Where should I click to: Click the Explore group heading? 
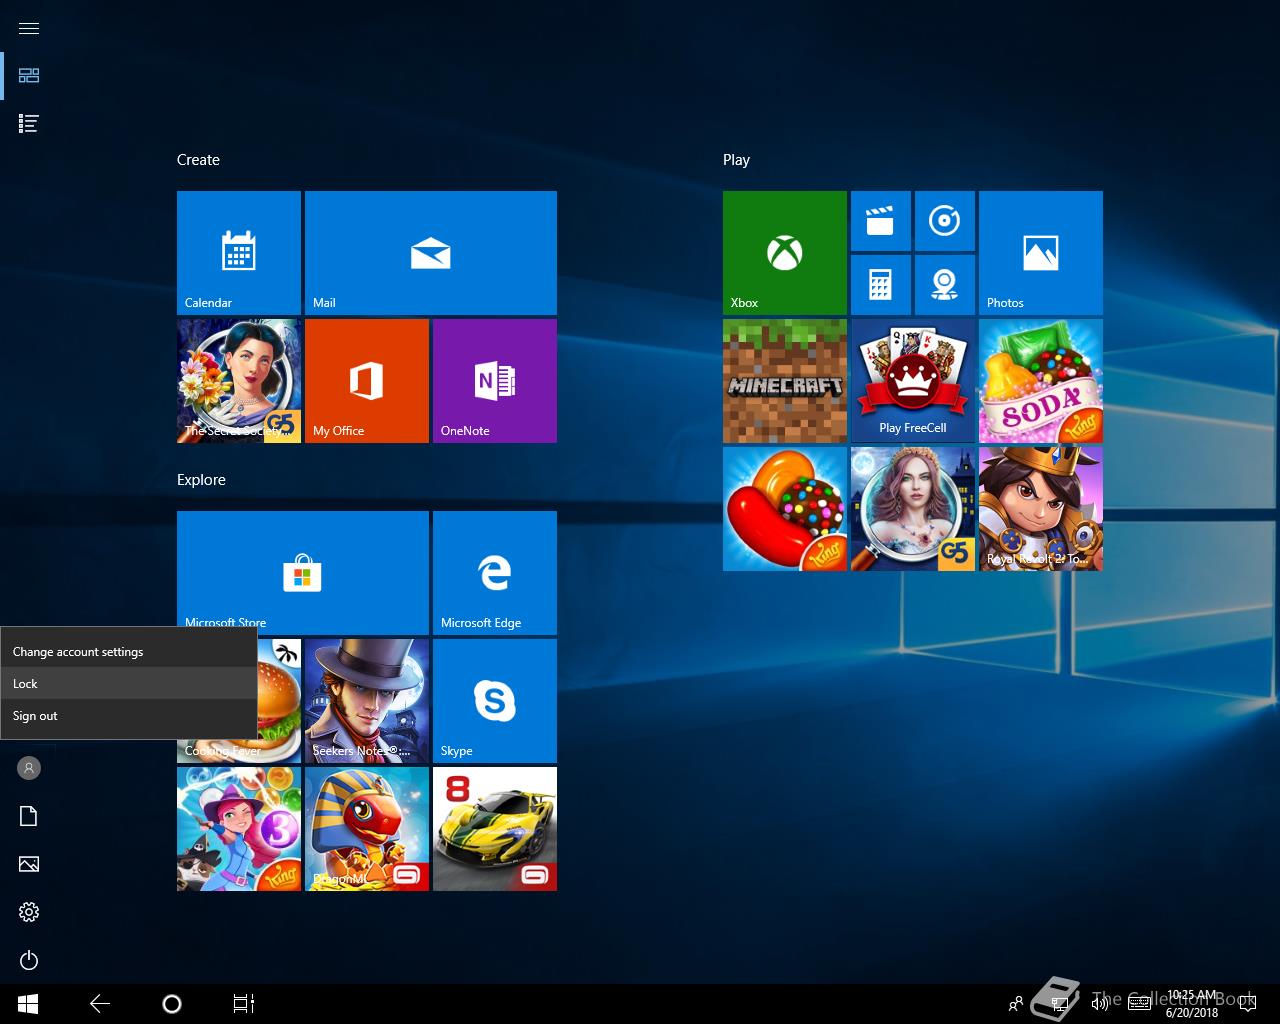(x=201, y=480)
